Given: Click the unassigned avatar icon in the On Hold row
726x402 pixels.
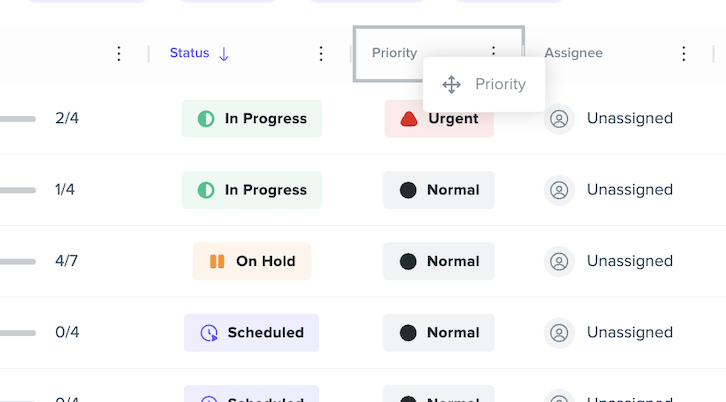Looking at the screenshot, I should point(559,262).
